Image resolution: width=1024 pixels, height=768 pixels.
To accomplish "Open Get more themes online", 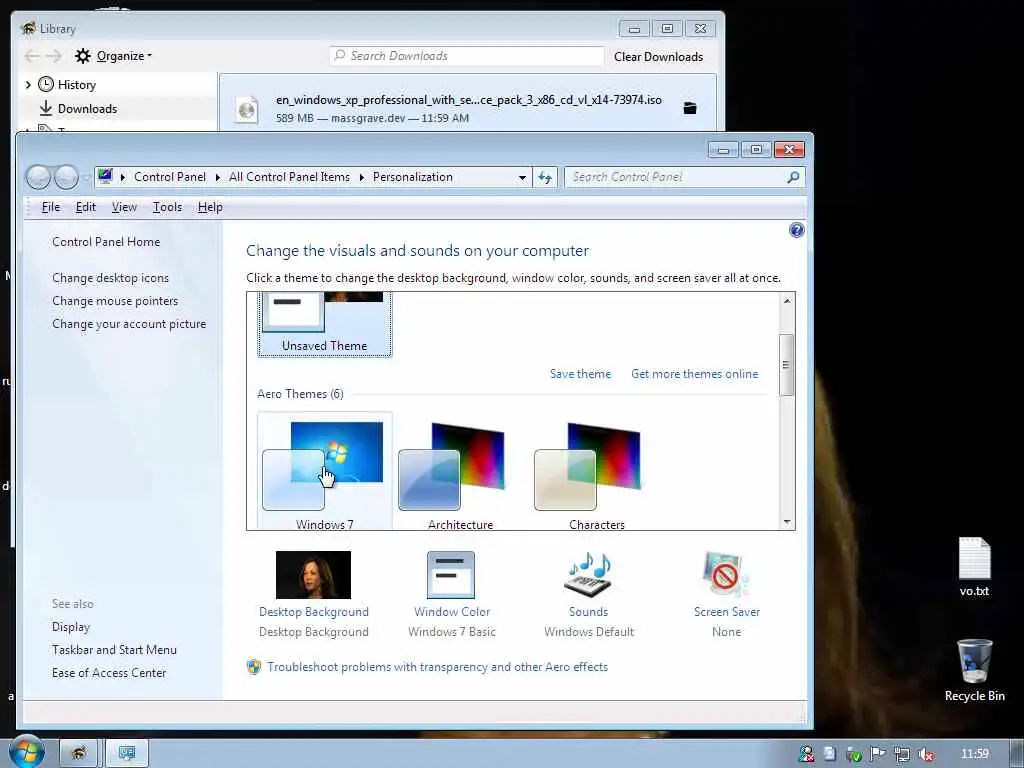I will pyautogui.click(x=694, y=374).
